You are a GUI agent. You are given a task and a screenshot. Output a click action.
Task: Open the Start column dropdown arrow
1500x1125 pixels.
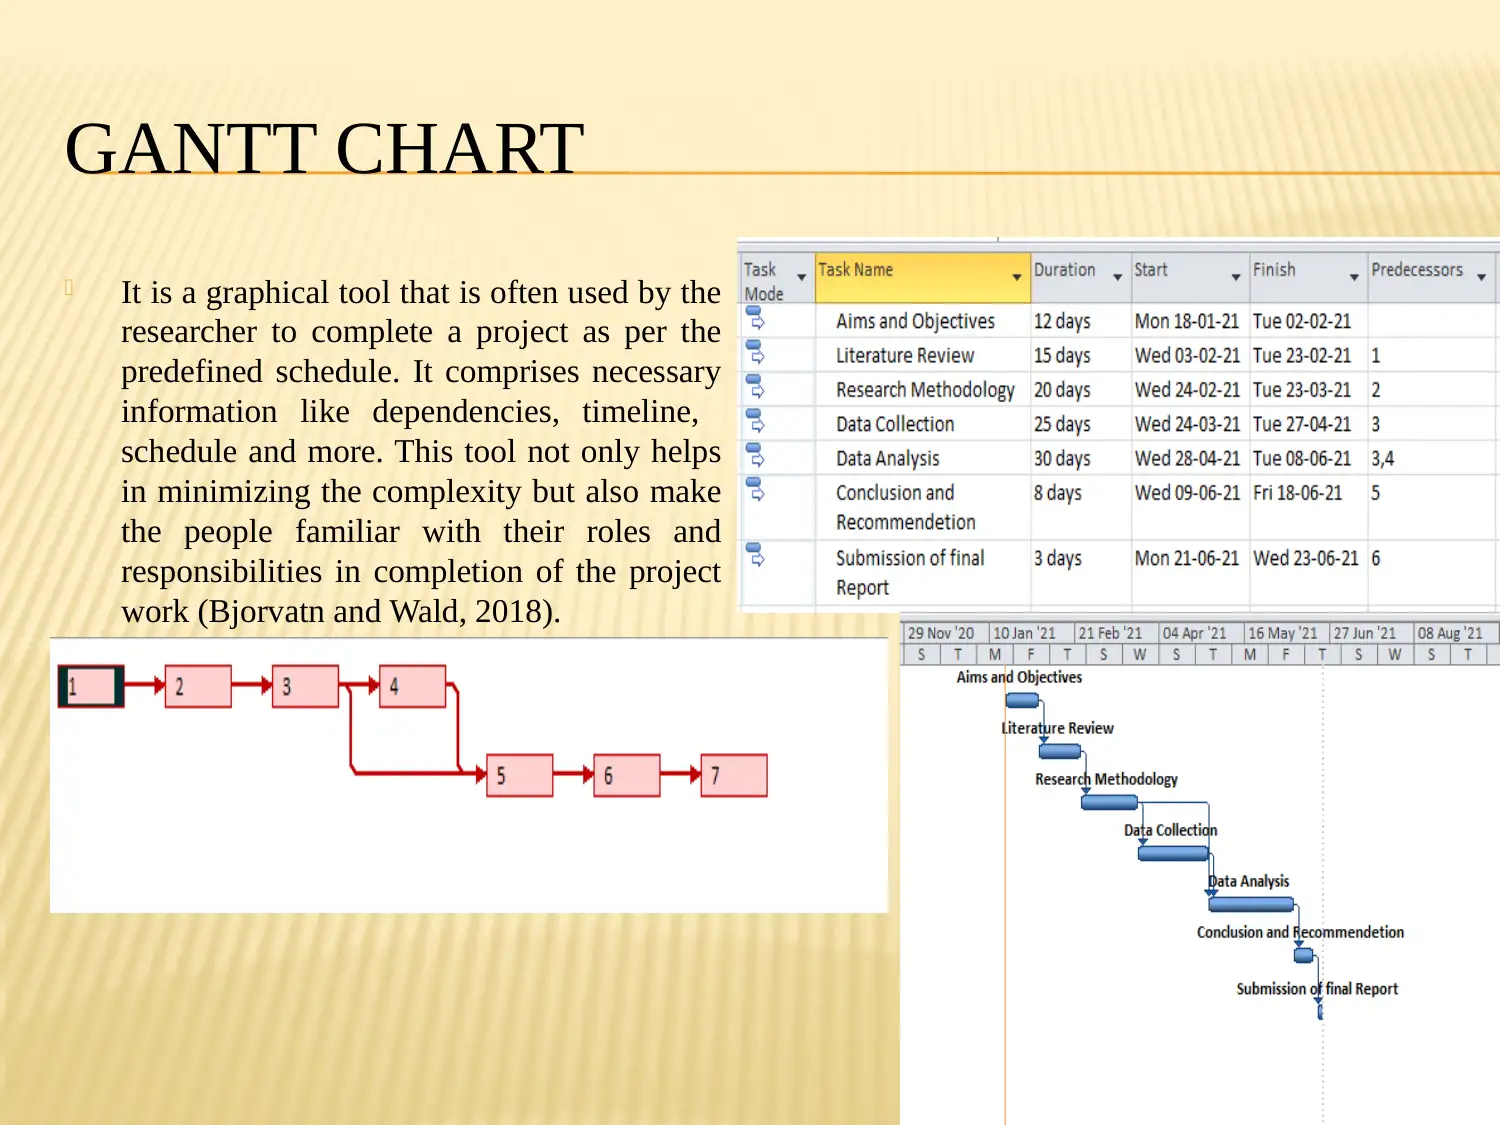pos(1236,277)
